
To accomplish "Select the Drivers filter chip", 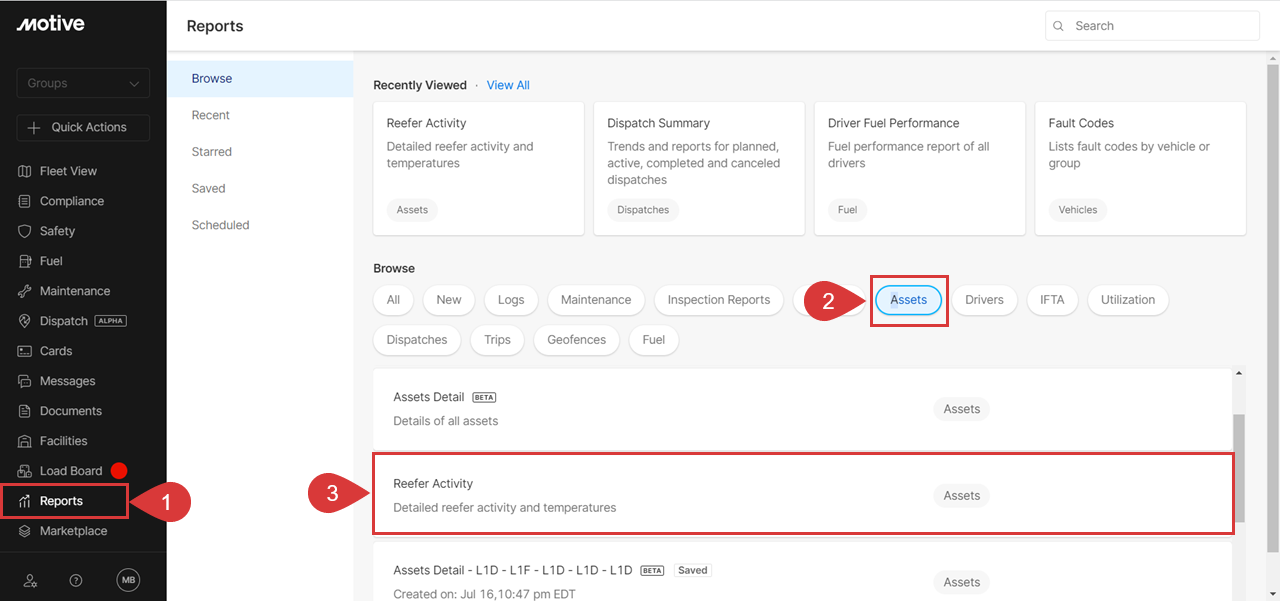I will point(984,300).
